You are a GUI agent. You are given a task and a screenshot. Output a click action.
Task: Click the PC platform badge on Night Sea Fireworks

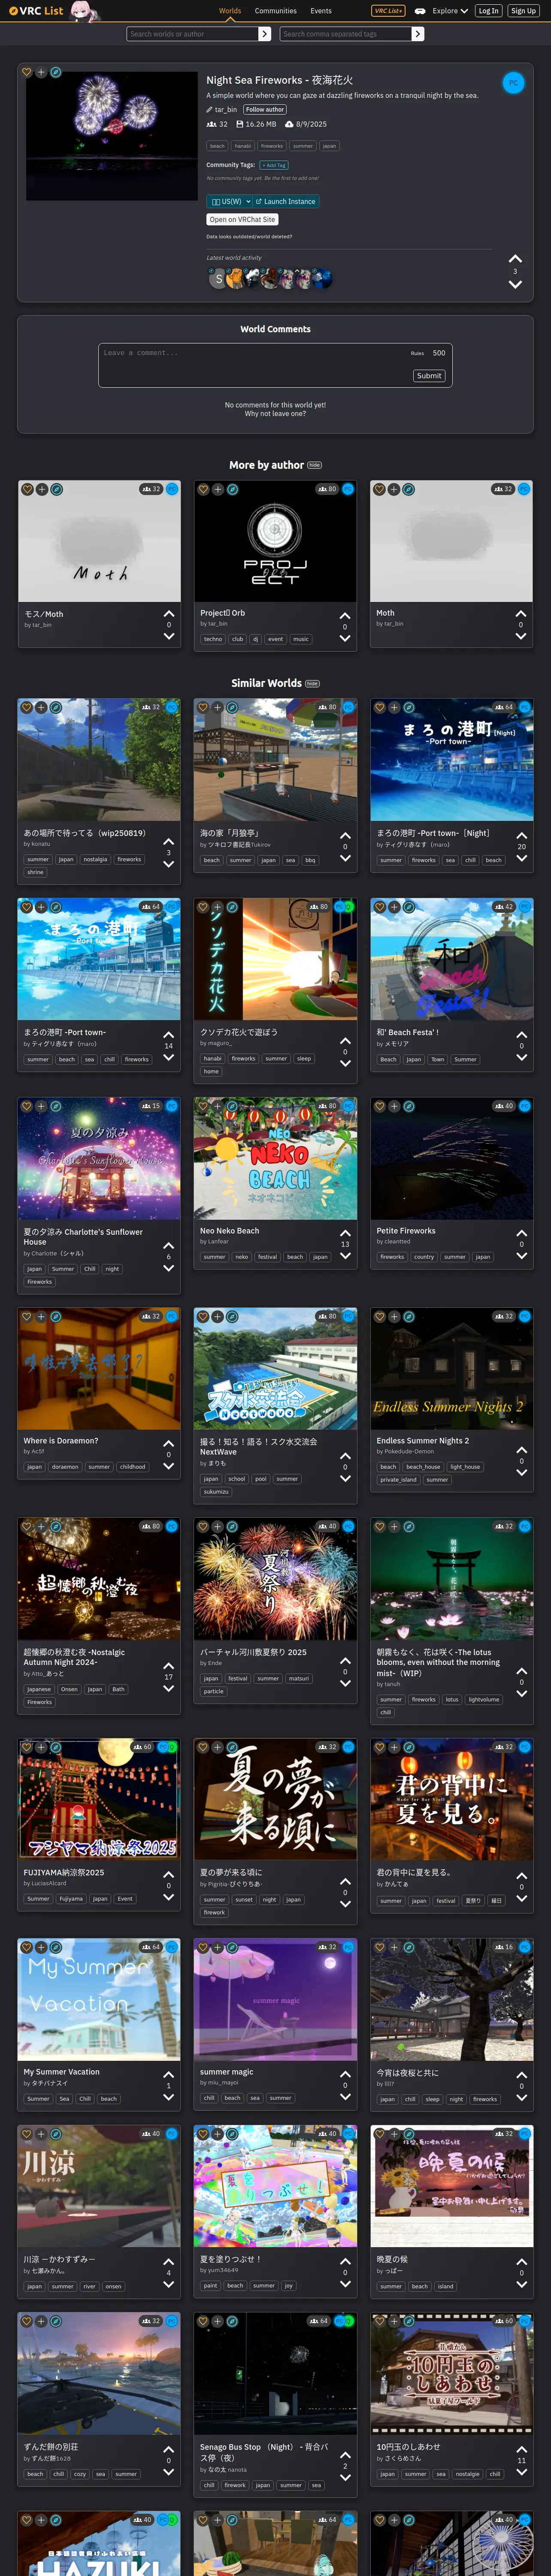point(513,83)
